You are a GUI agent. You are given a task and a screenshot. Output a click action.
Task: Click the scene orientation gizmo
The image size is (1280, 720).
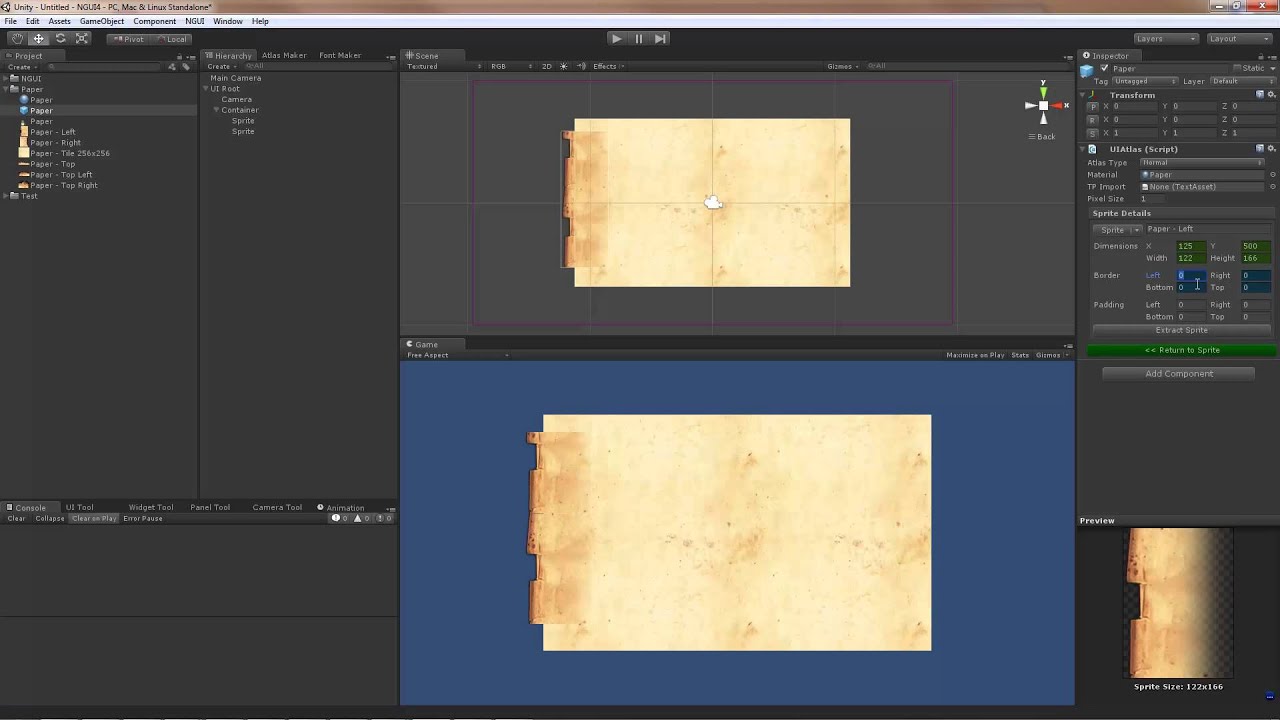(1043, 105)
